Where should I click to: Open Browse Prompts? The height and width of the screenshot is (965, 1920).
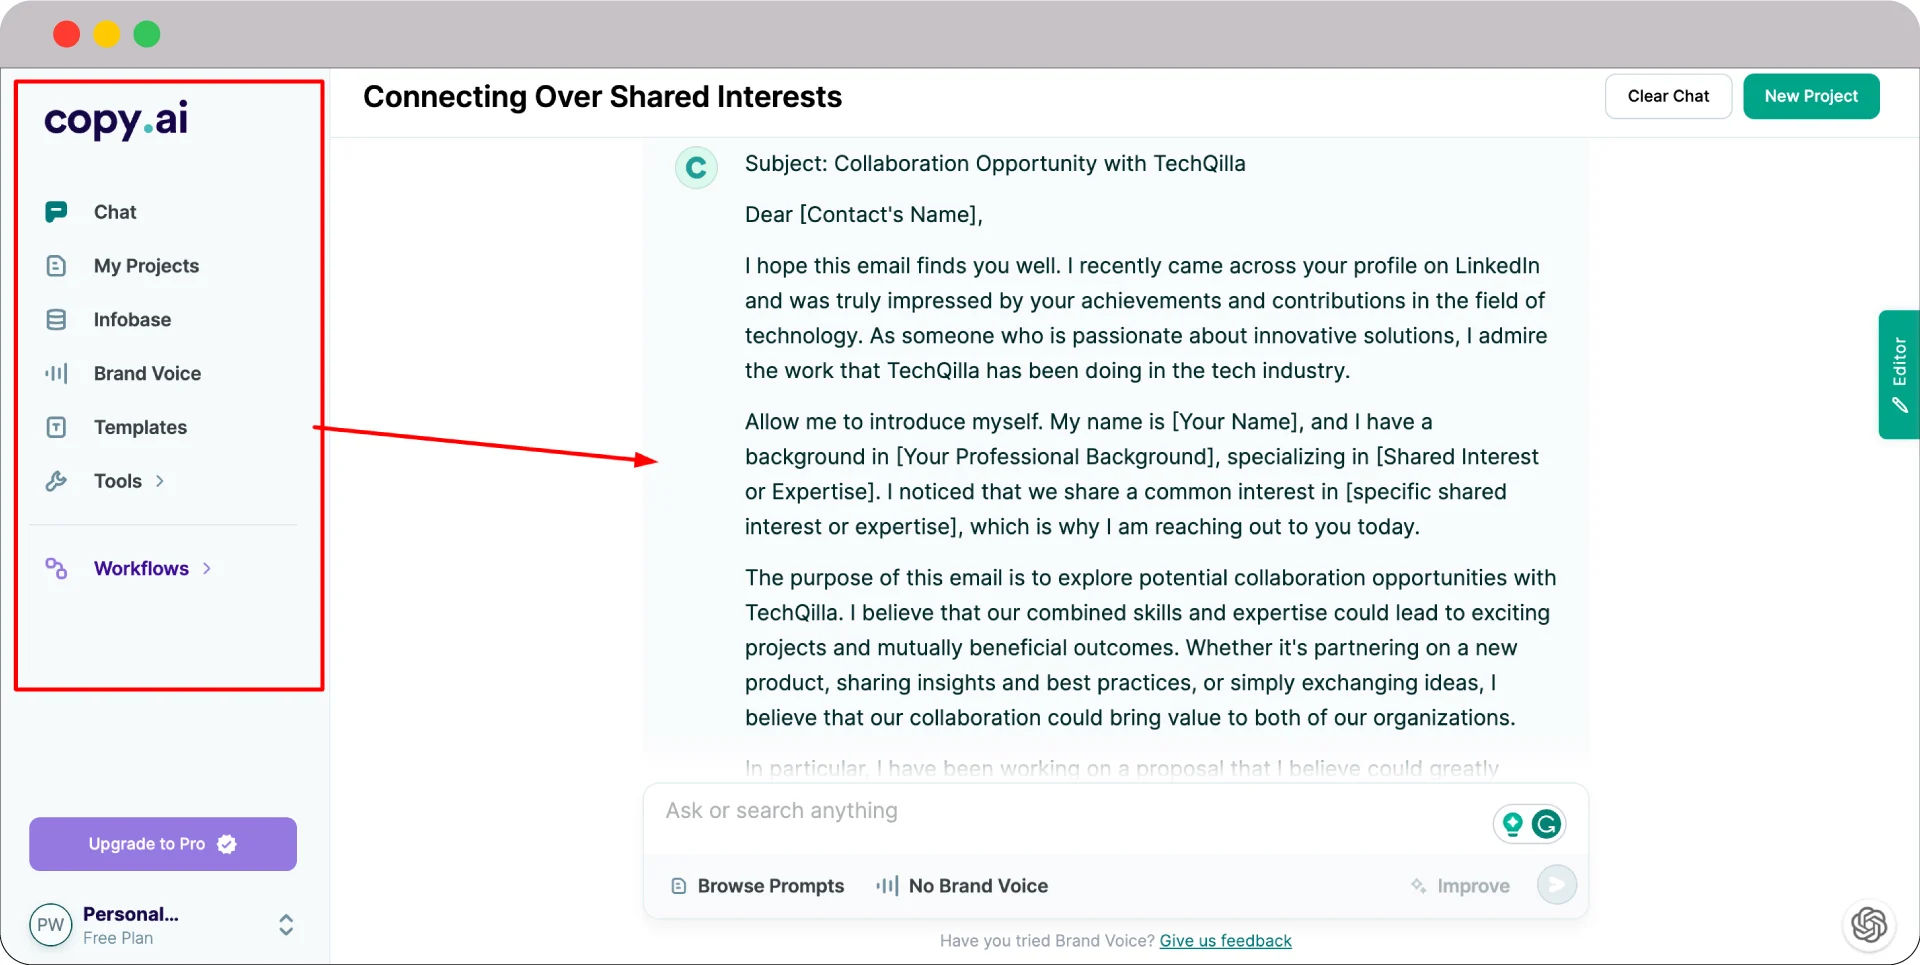coord(758,886)
